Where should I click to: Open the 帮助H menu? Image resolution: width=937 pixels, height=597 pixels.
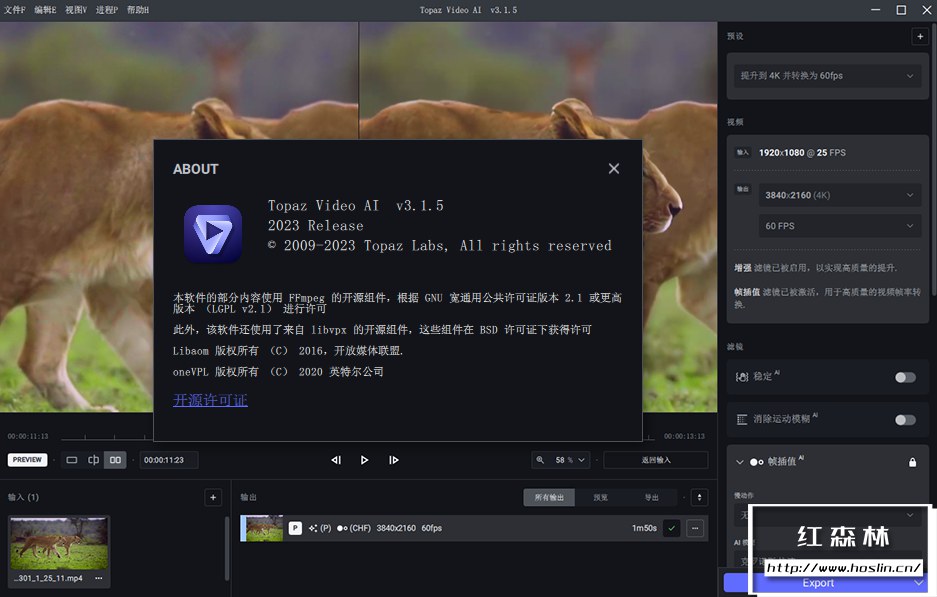(x=138, y=10)
